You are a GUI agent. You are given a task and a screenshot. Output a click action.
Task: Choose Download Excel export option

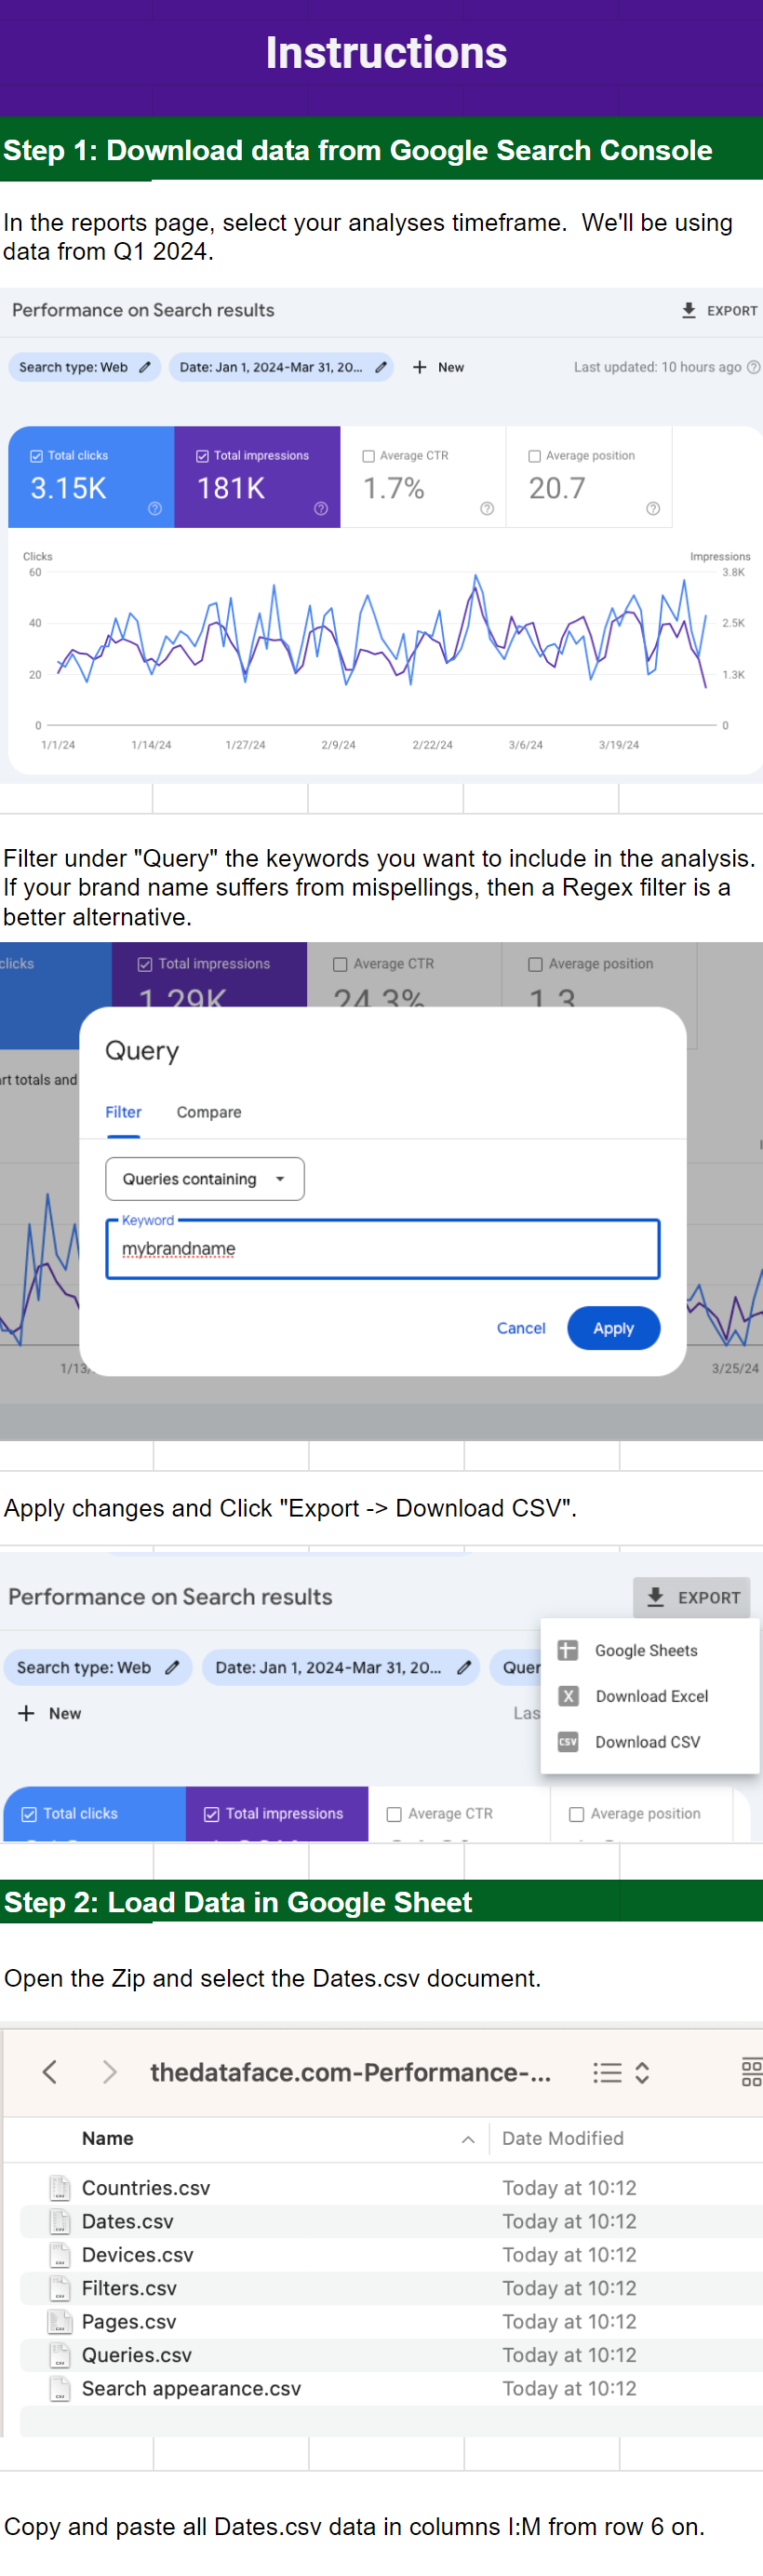point(650,1695)
